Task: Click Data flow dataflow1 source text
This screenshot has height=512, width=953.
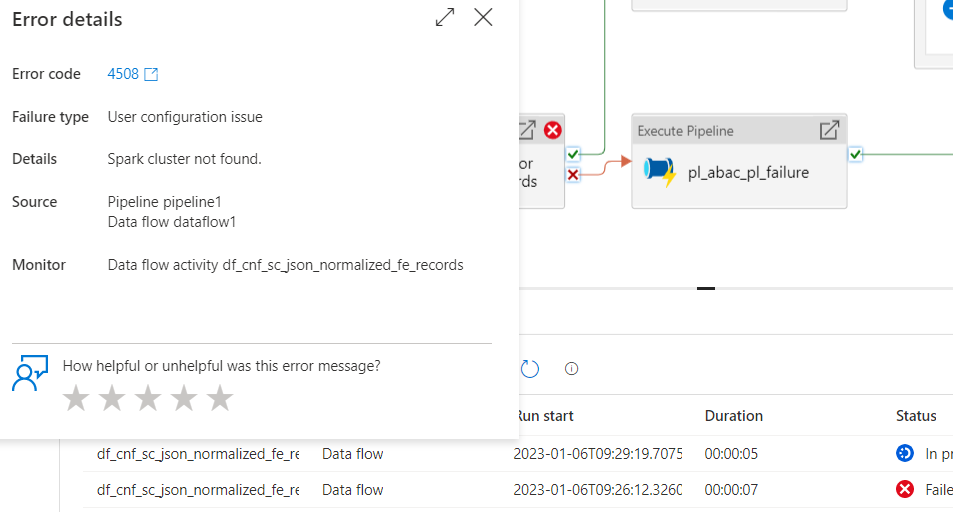Action: point(171,222)
